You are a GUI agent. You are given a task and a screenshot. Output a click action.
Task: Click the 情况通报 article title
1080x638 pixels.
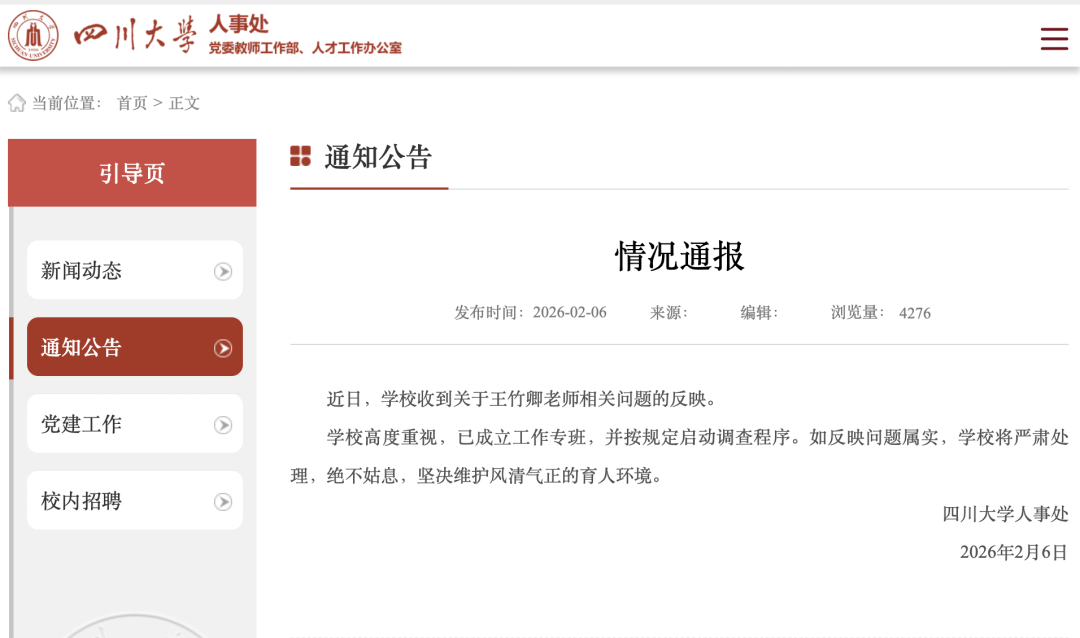(679, 257)
